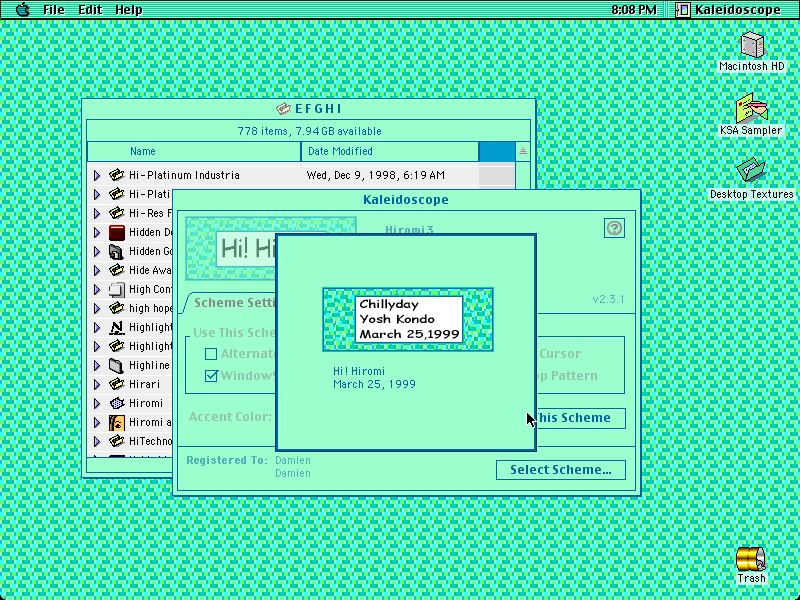The image size is (800, 600).
Task: Select the High Con document icon
Action: (117, 289)
